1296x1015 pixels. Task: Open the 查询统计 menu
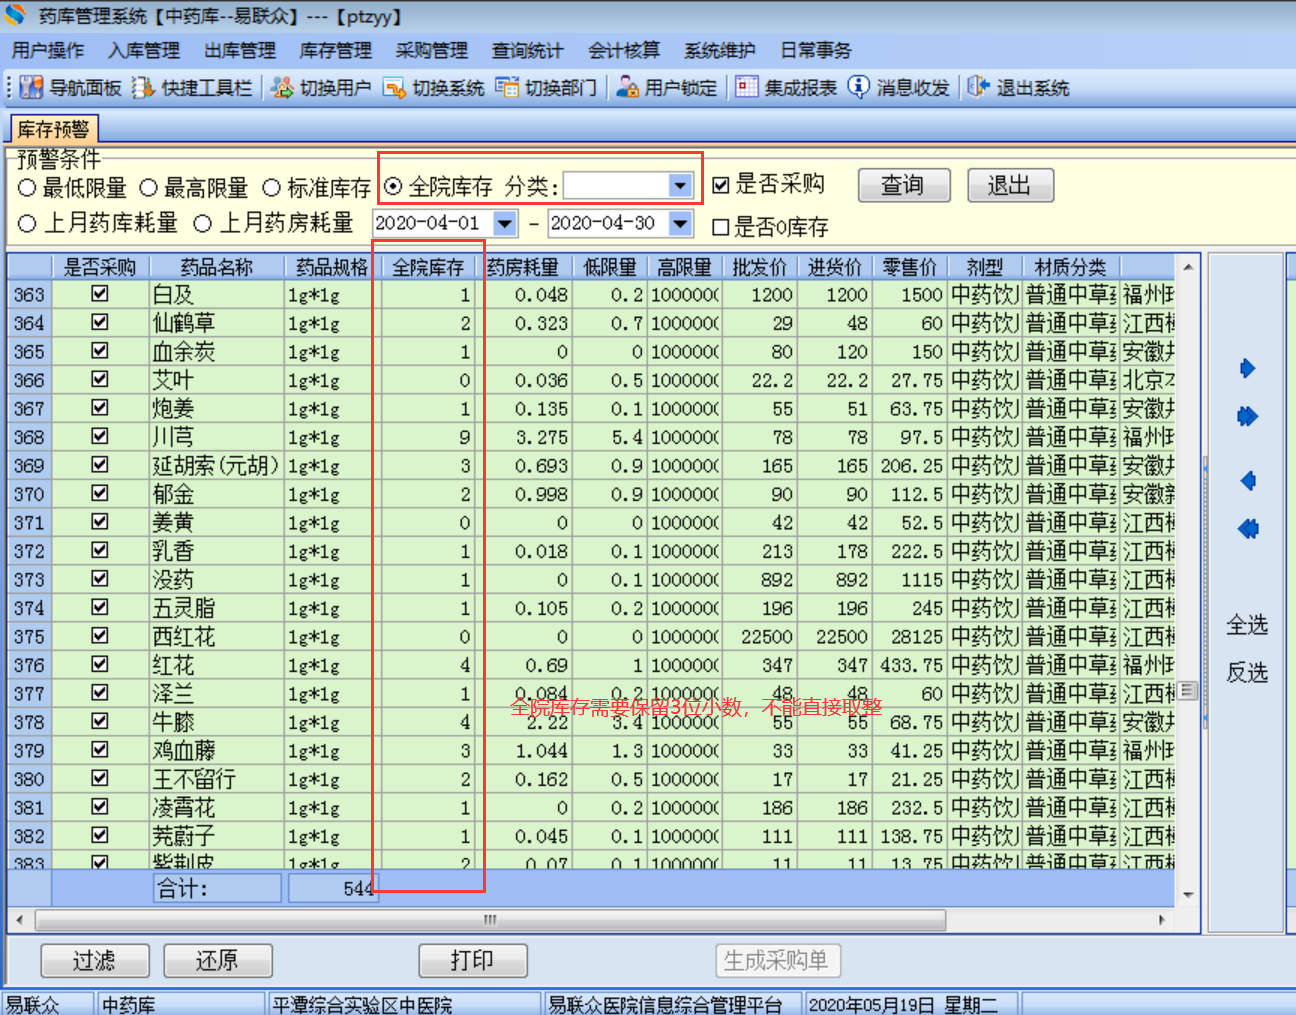pos(528,51)
